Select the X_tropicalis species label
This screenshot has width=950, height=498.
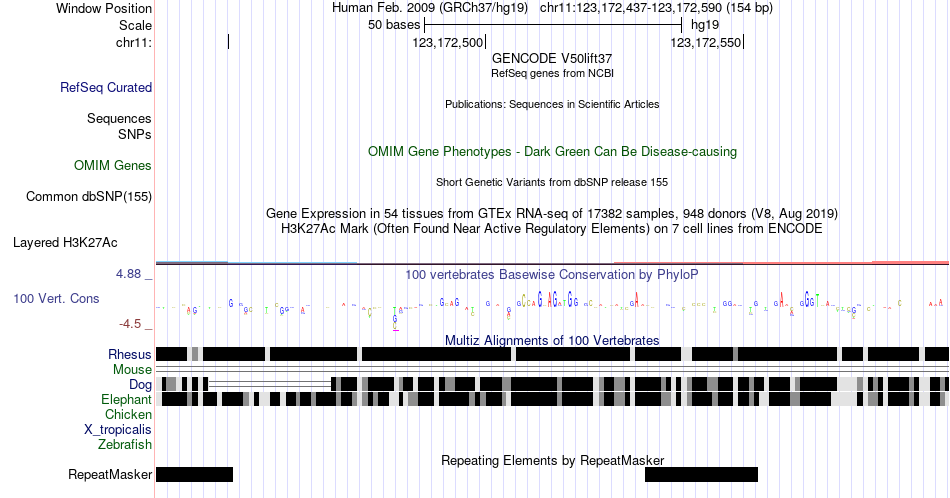point(118,430)
